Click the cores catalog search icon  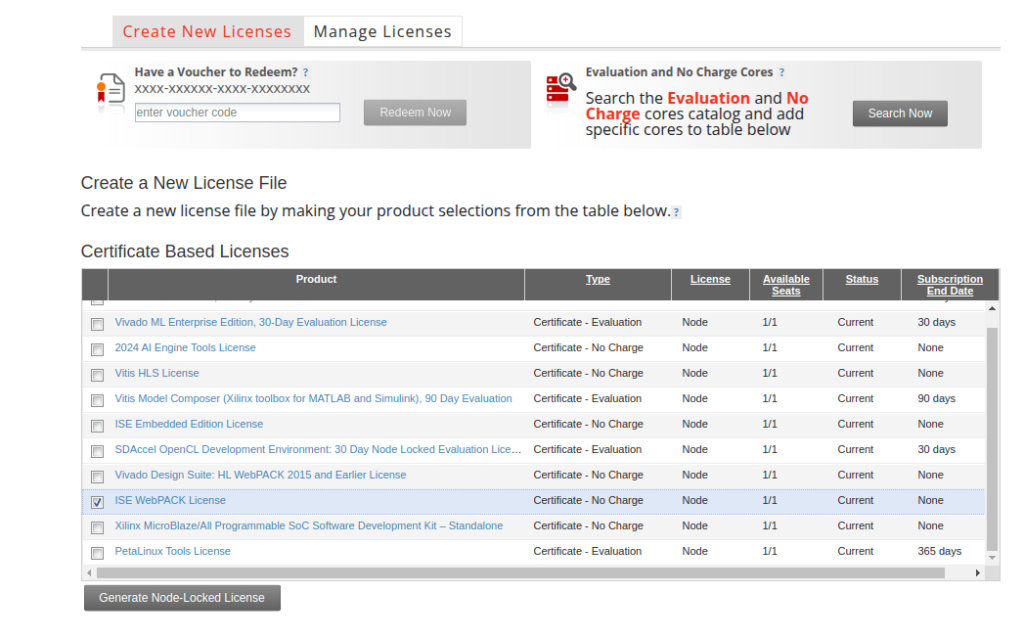pos(561,89)
